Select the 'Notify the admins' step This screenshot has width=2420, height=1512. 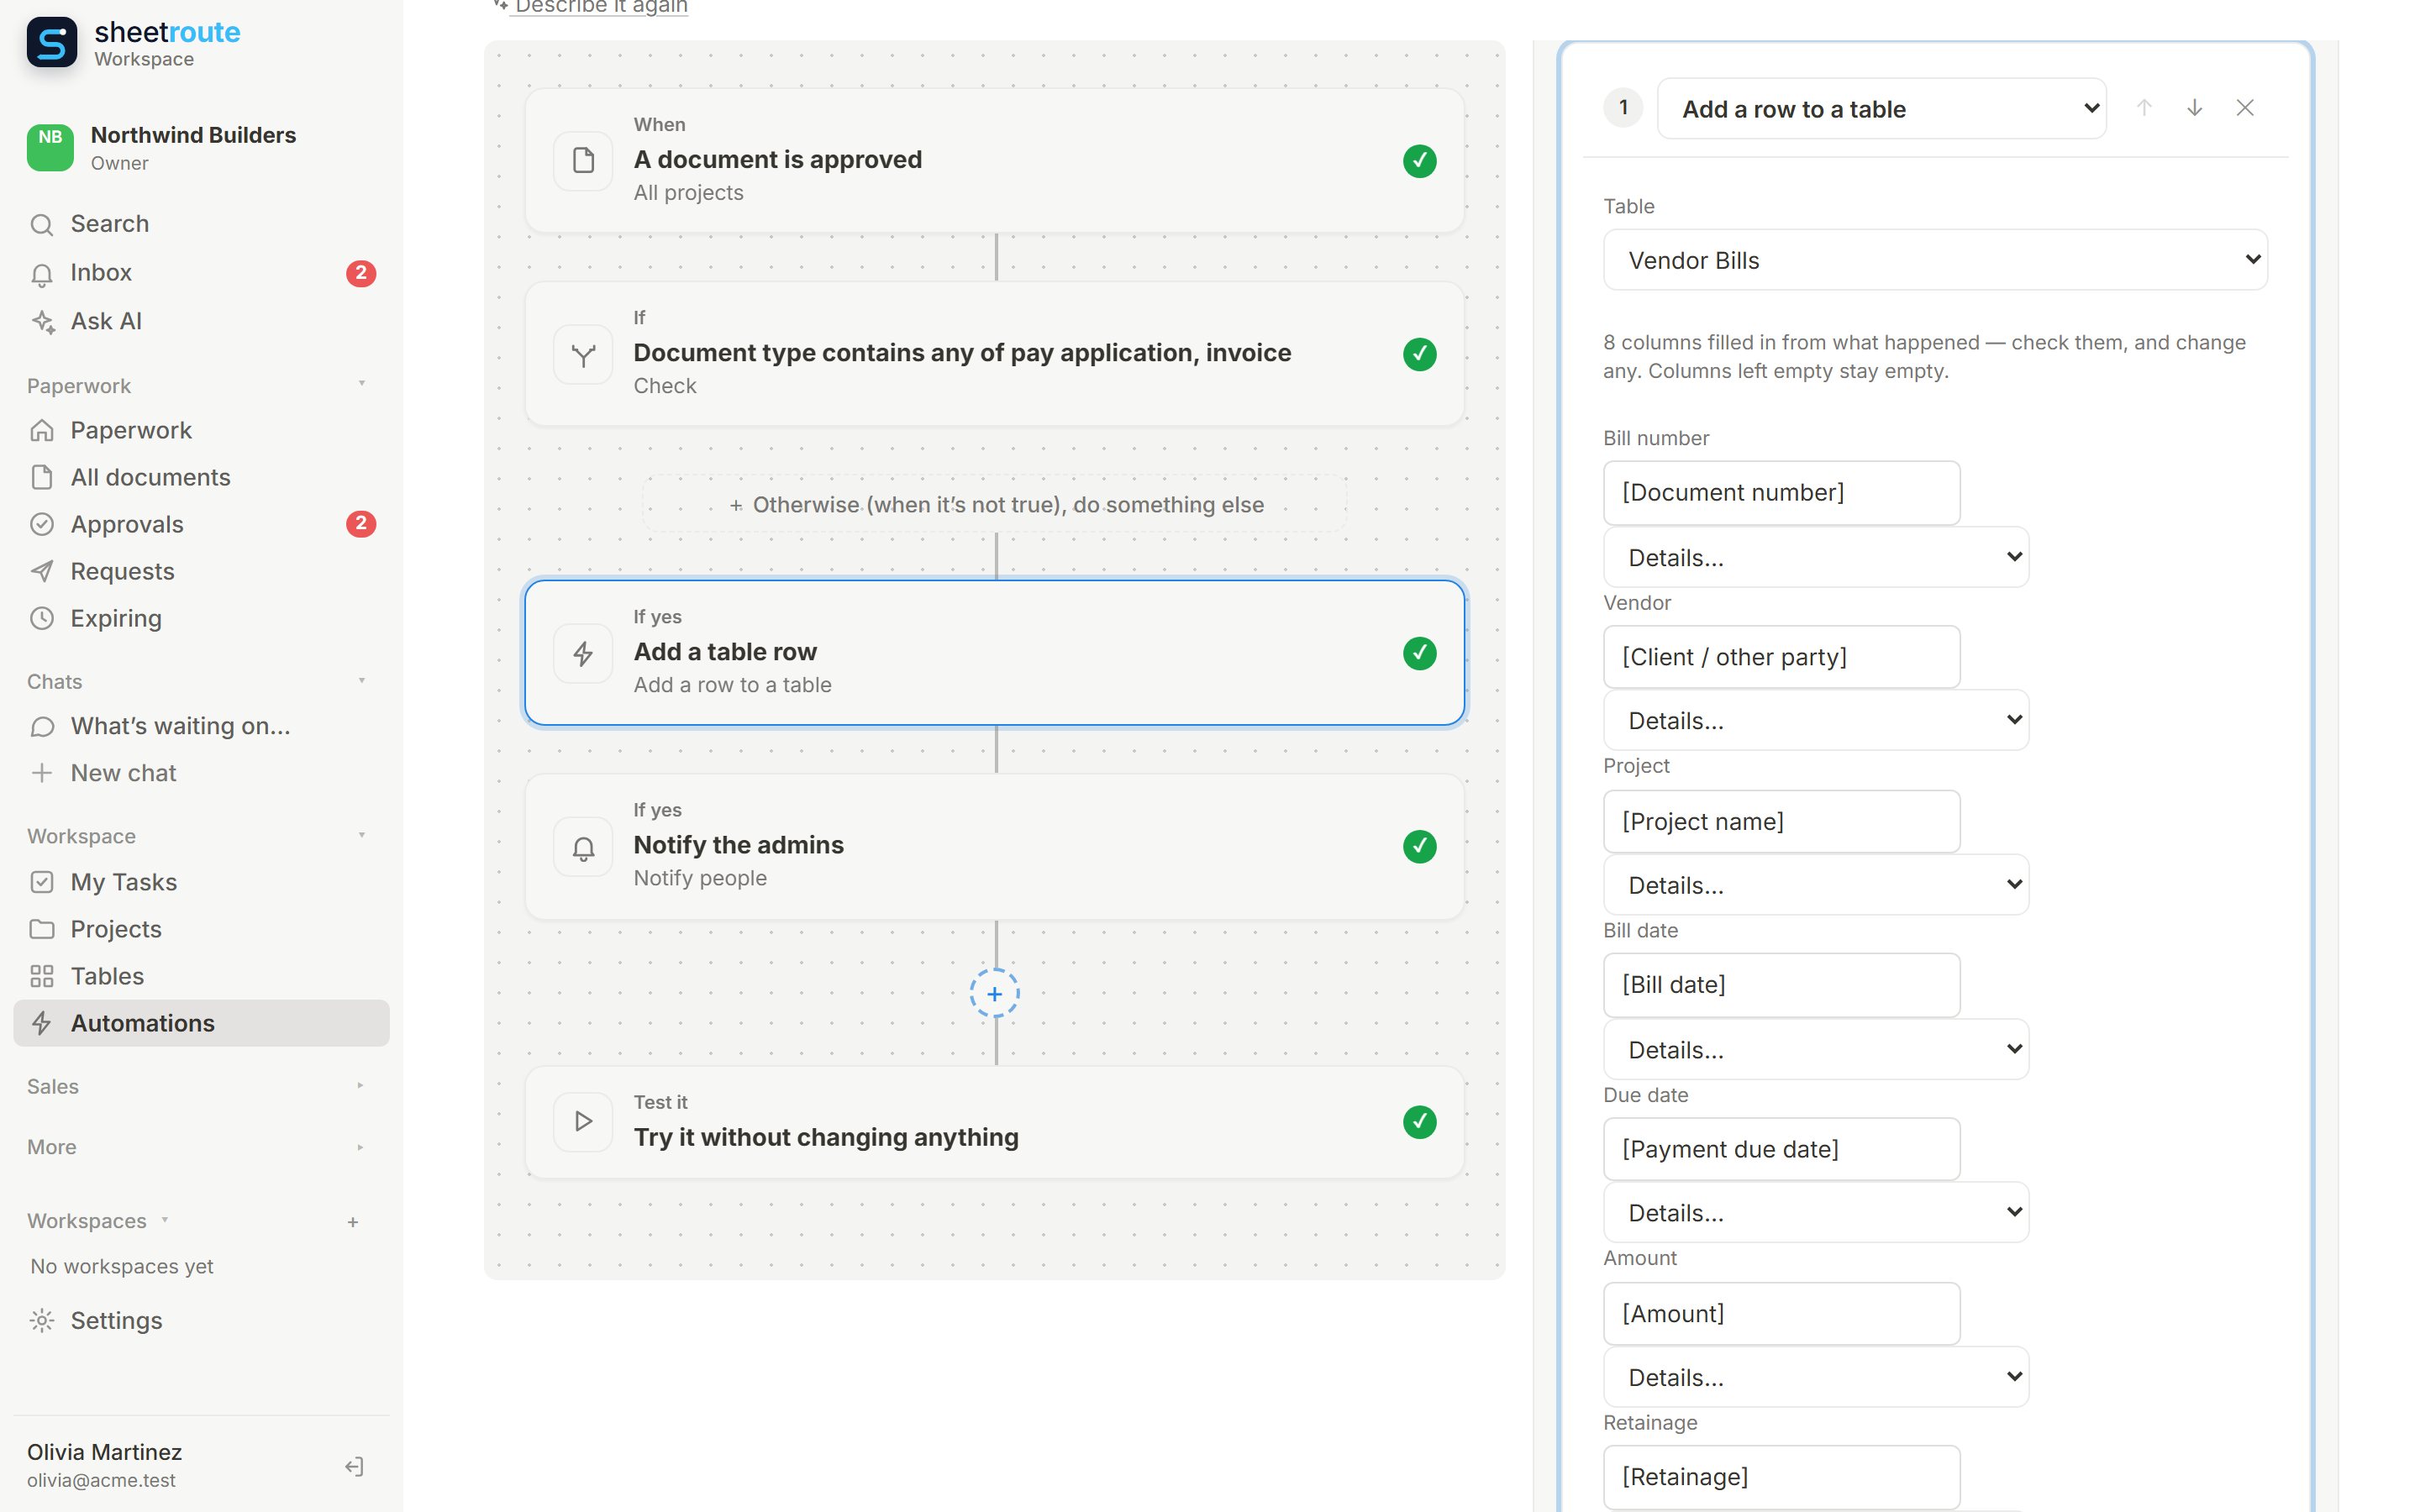pyautogui.click(x=994, y=846)
